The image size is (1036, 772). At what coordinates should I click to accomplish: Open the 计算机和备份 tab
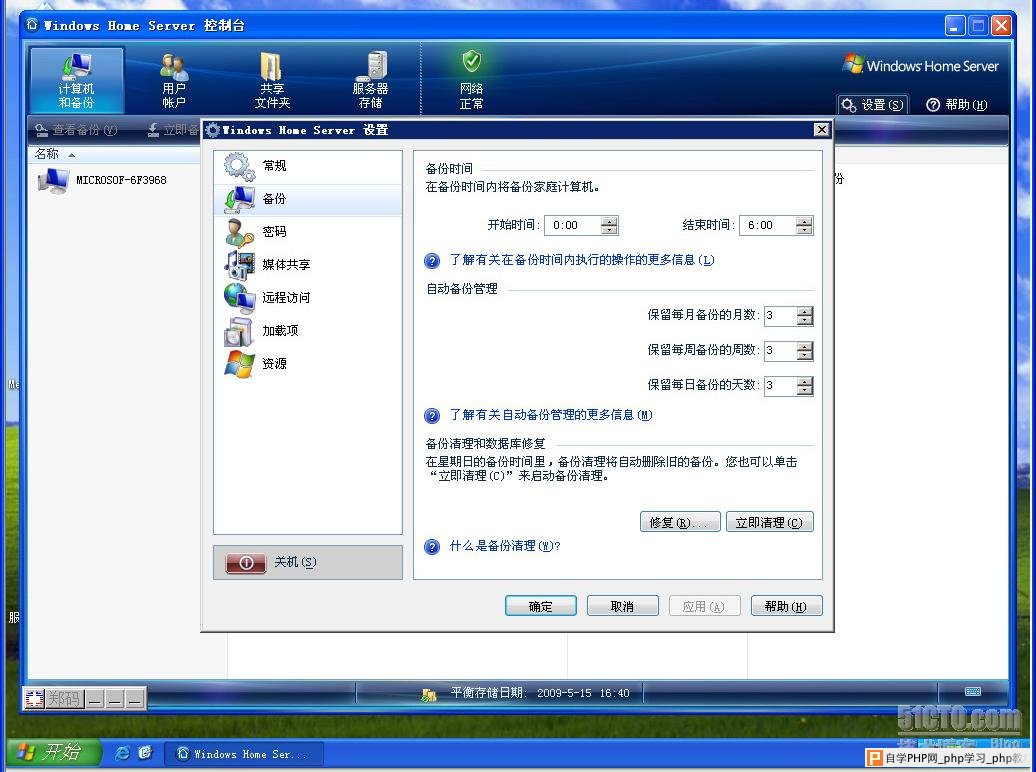[x=77, y=81]
